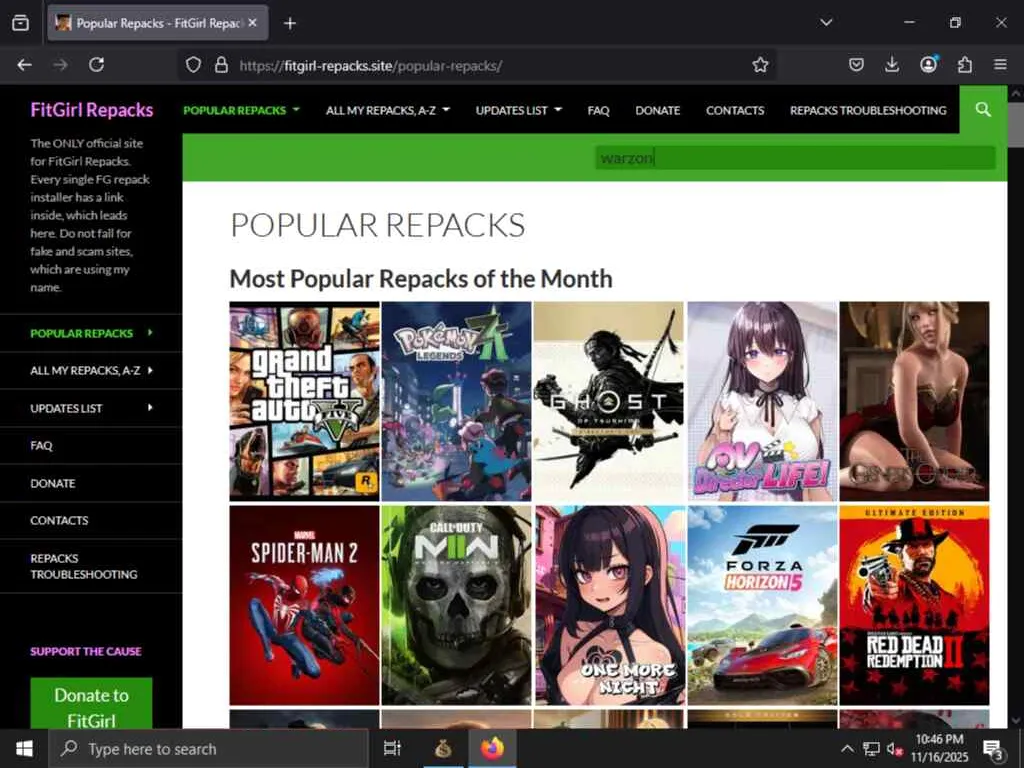This screenshot has width=1024, height=768.
Task: Click the Firefox forward arrow
Action: [61, 65]
